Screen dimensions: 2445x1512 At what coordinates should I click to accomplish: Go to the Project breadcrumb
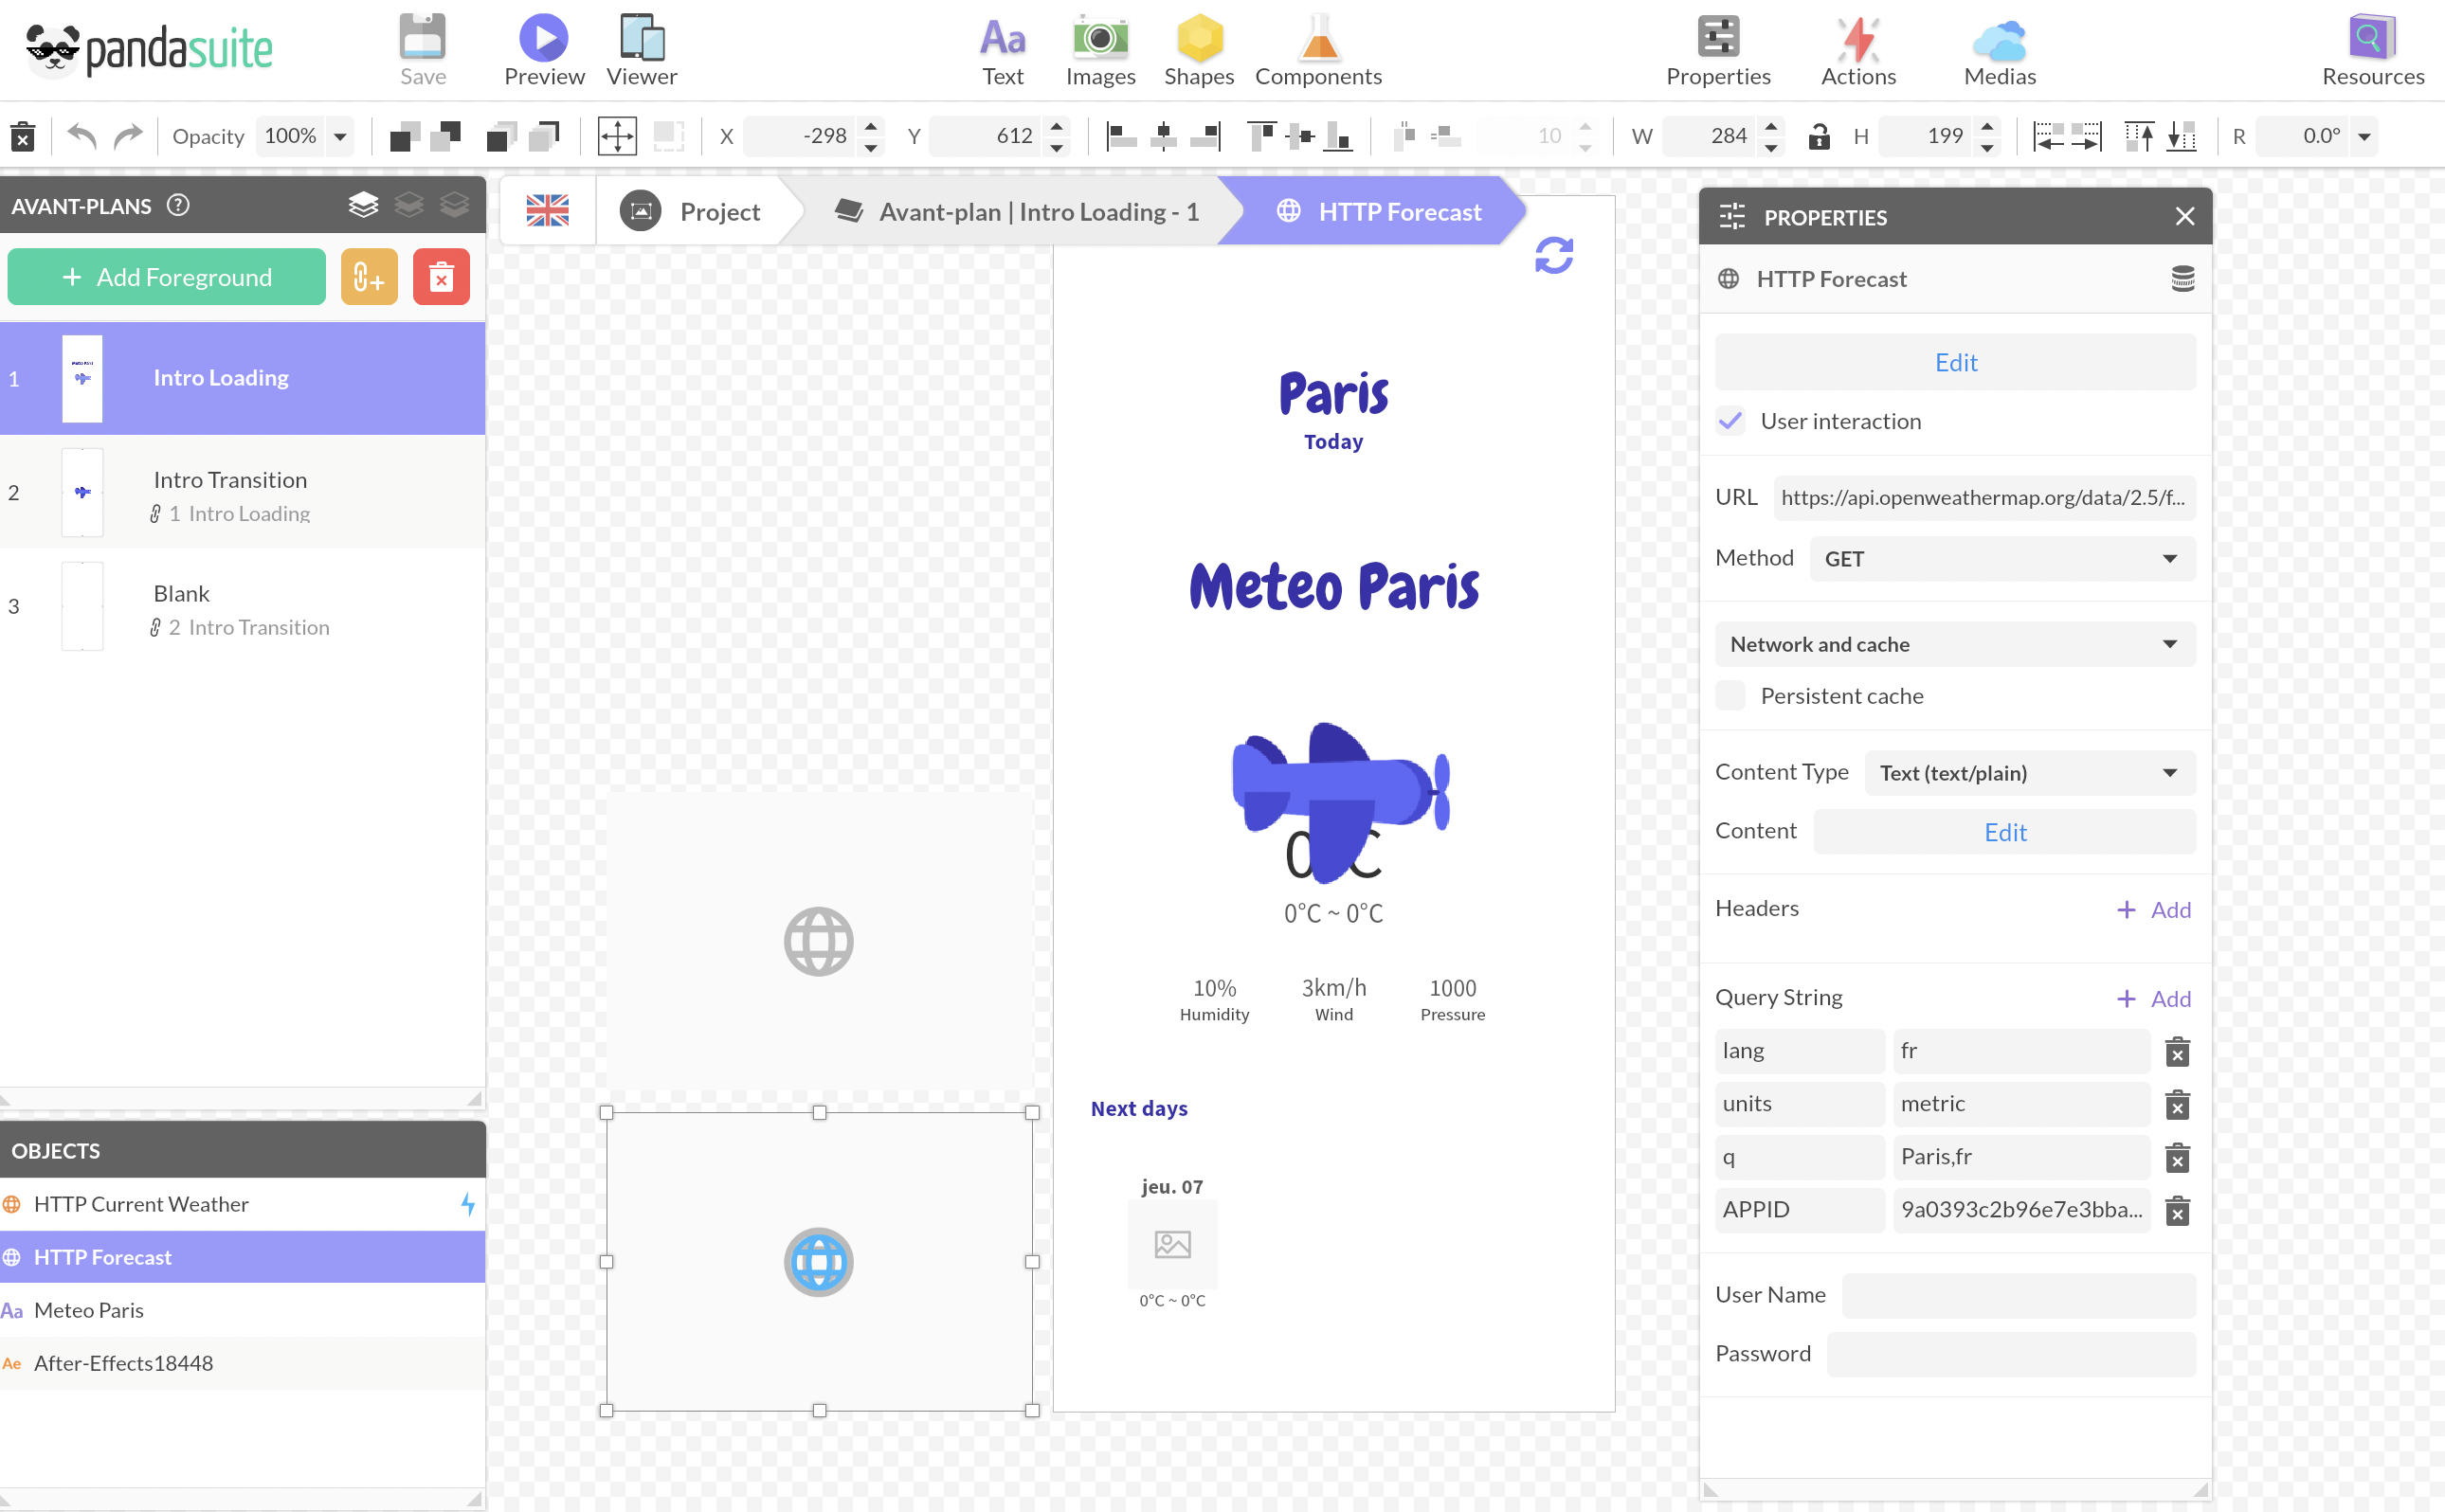point(690,211)
